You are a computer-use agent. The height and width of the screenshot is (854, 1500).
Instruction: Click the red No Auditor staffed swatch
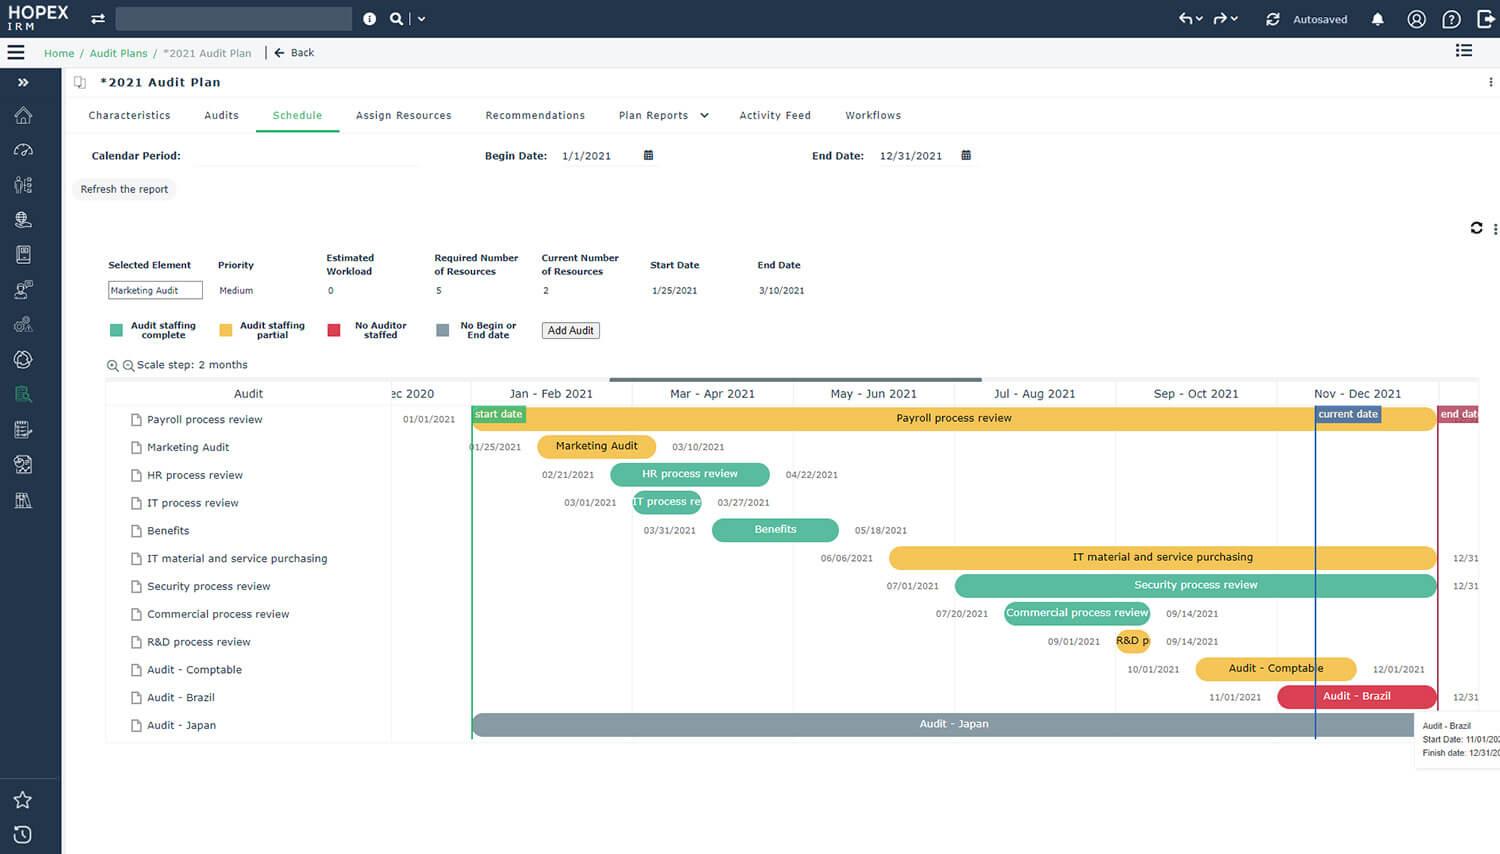click(x=334, y=330)
